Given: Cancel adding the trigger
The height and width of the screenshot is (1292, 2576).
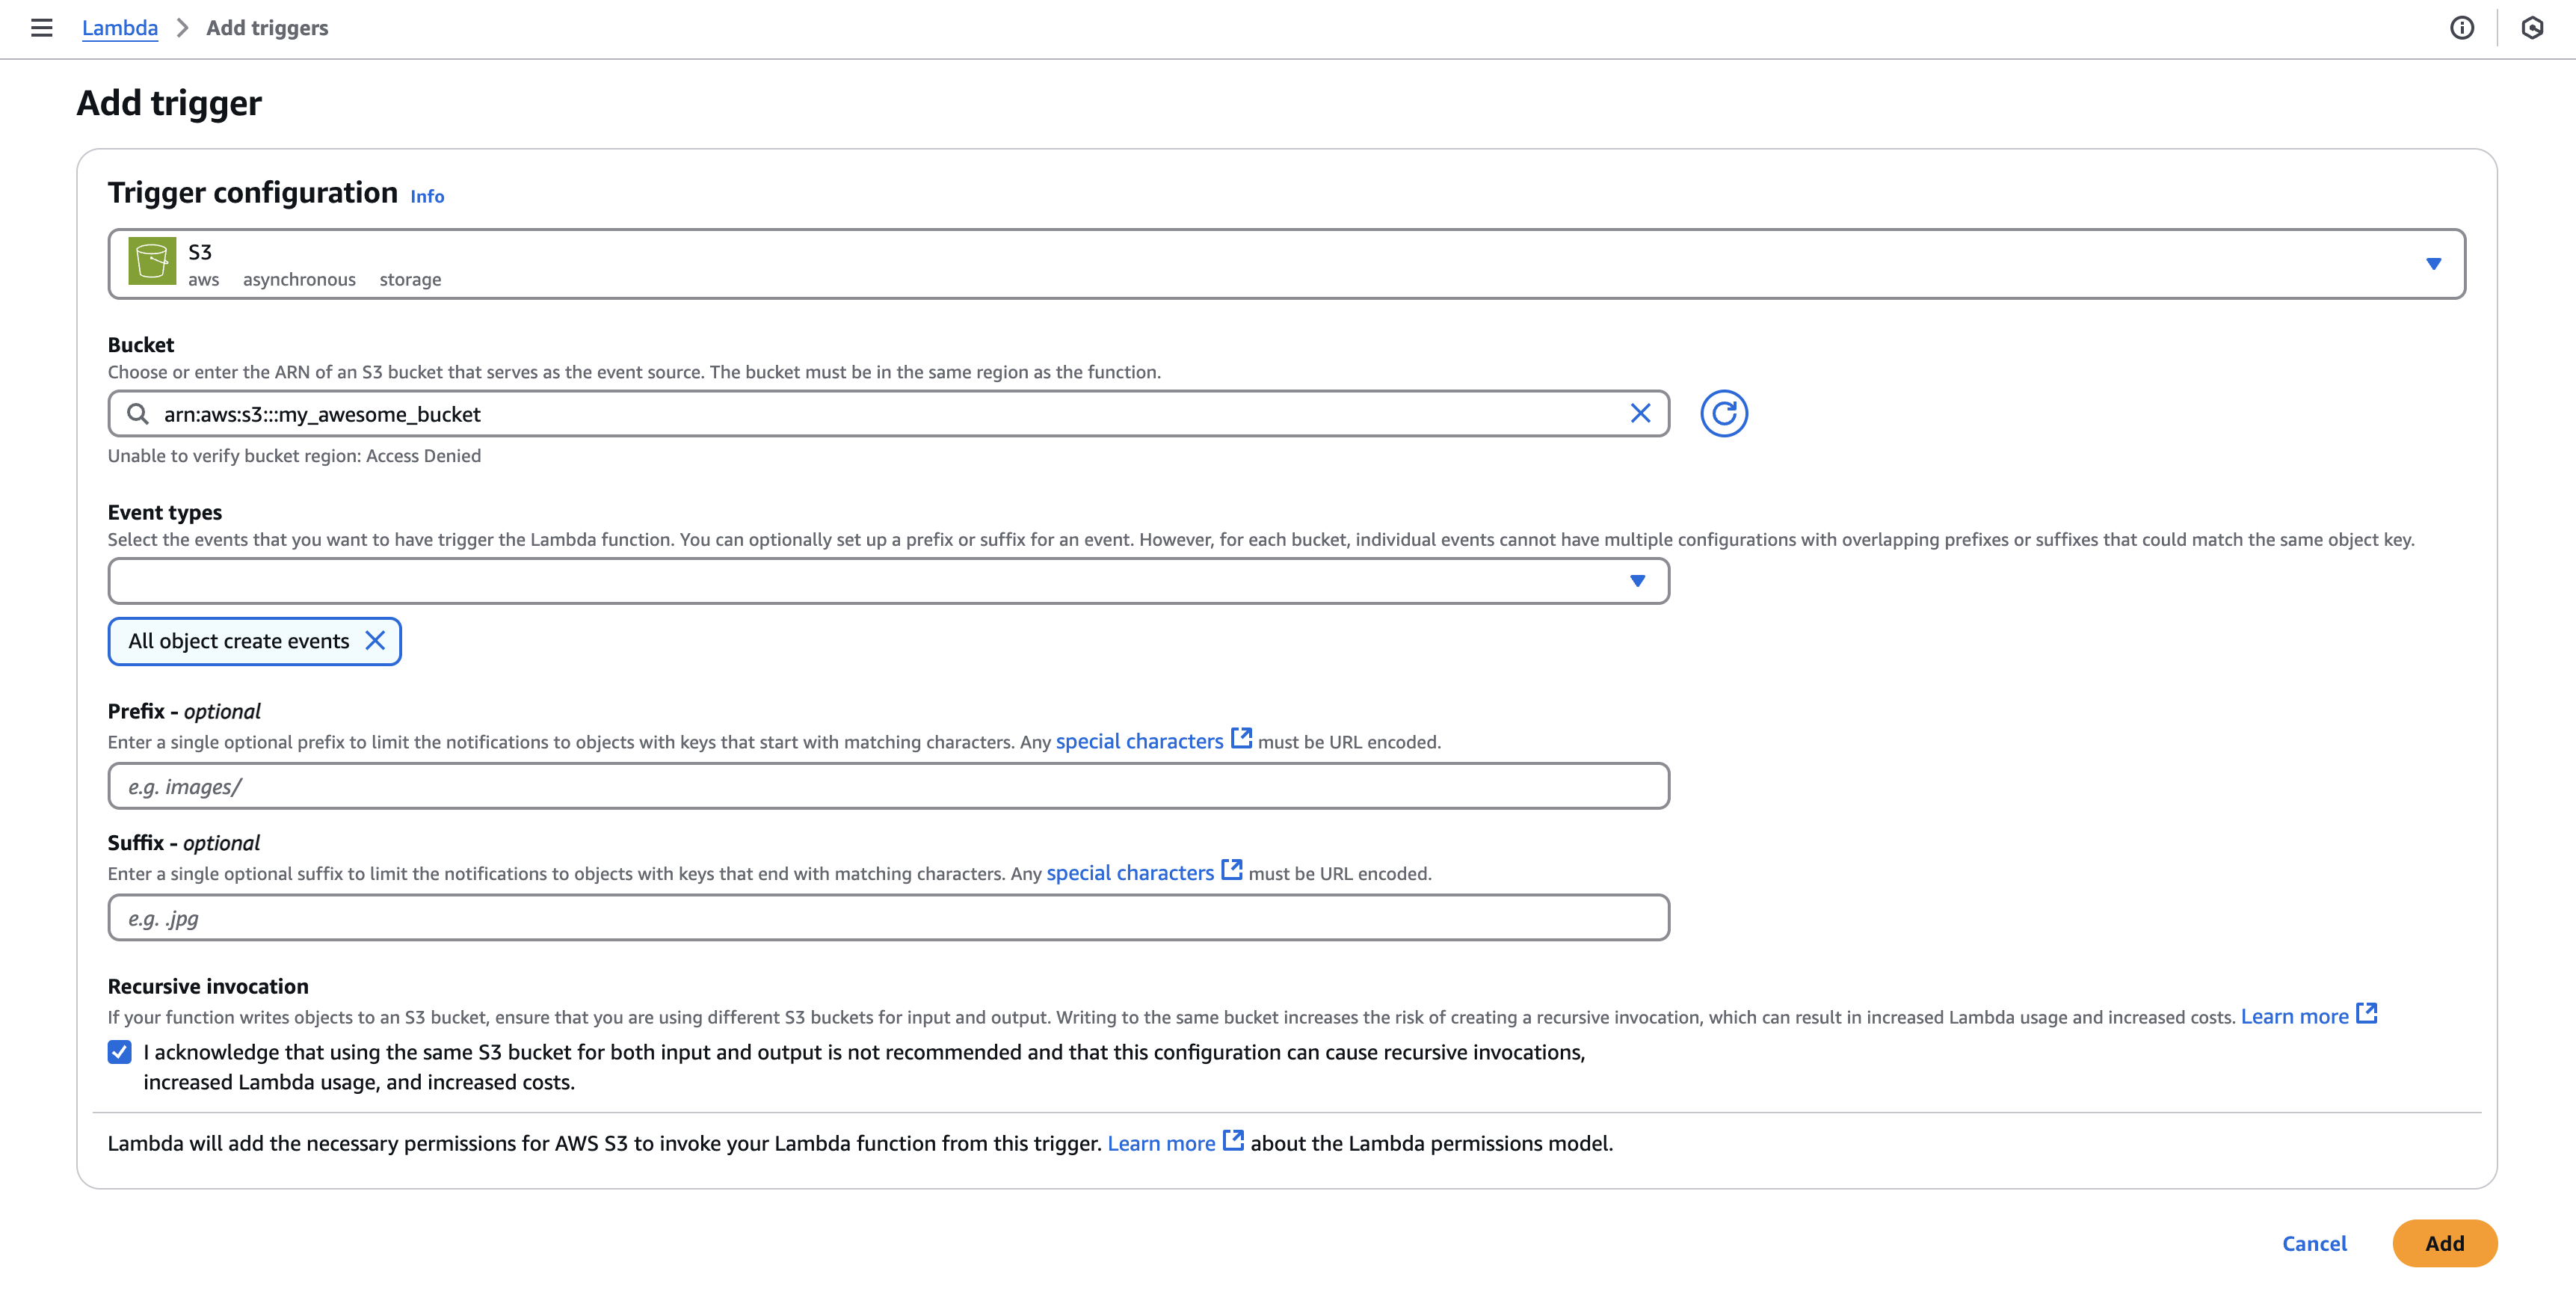Looking at the screenshot, I should (x=2313, y=1243).
